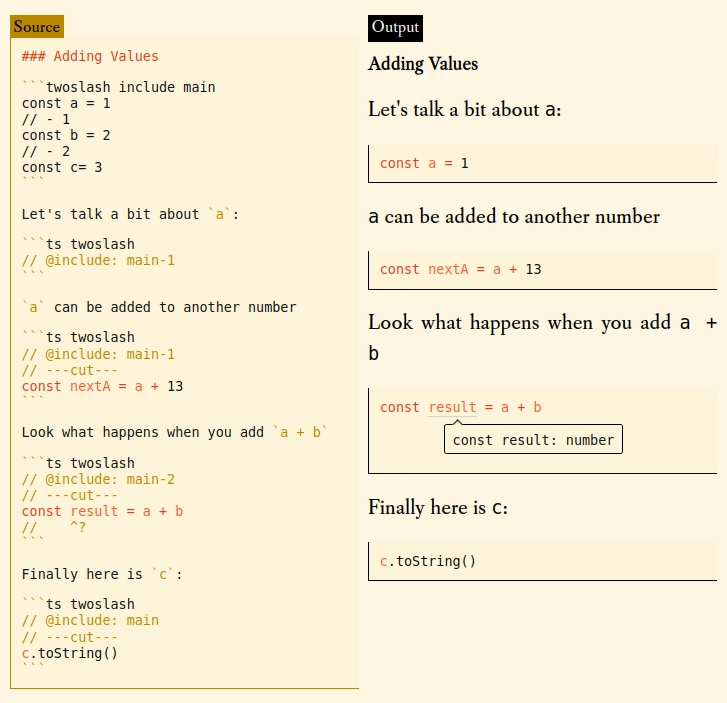Click the '// ^?' query marker line
The width and height of the screenshot is (727, 703).
click(54, 527)
